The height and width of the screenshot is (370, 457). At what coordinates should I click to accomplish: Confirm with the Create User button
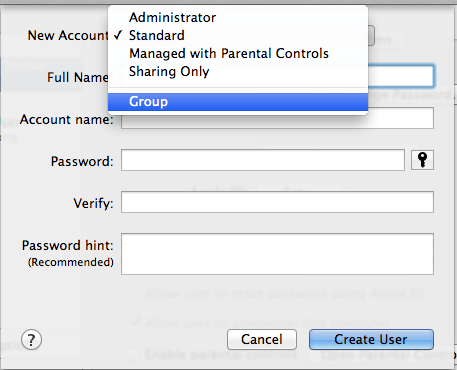pyautogui.click(x=371, y=340)
